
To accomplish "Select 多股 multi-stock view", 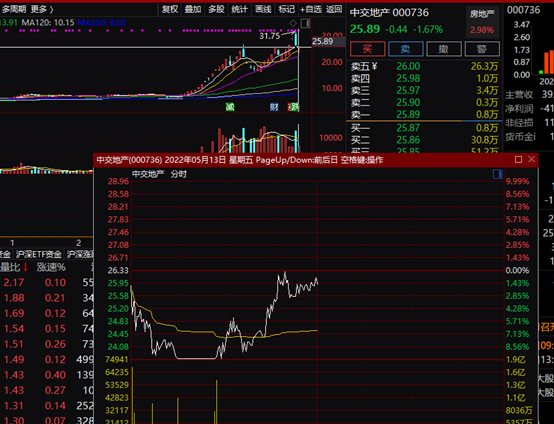I will pyautogui.click(x=216, y=9).
